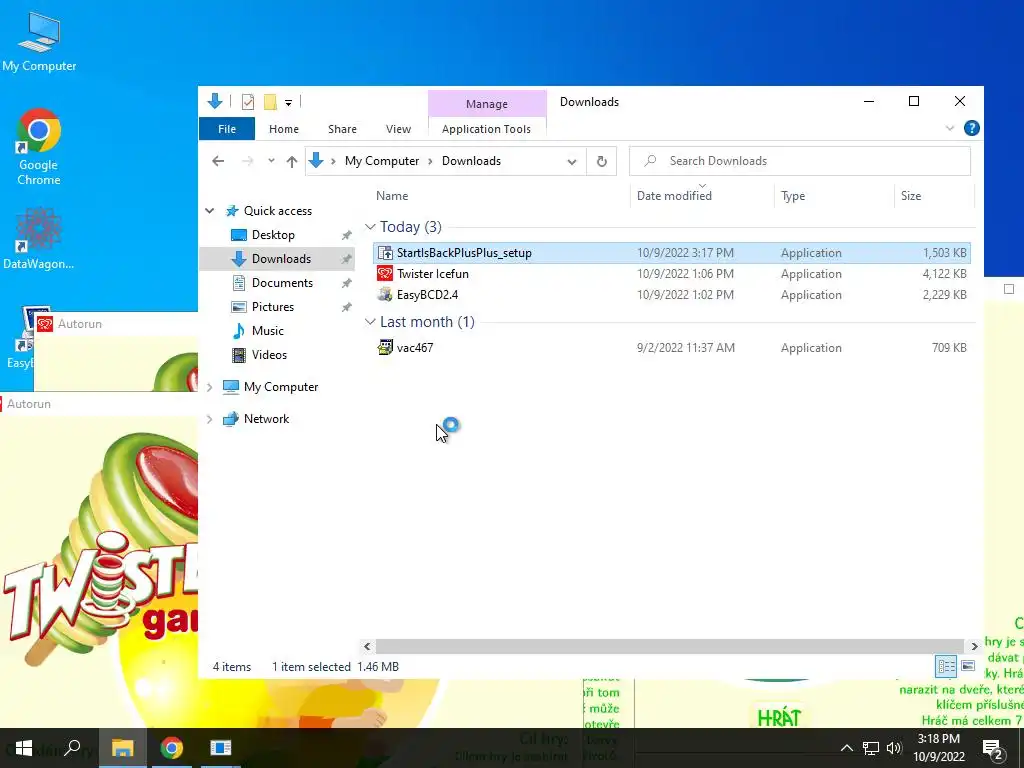Select vac467 file
The width and height of the screenshot is (1024, 768).
(x=671, y=348)
